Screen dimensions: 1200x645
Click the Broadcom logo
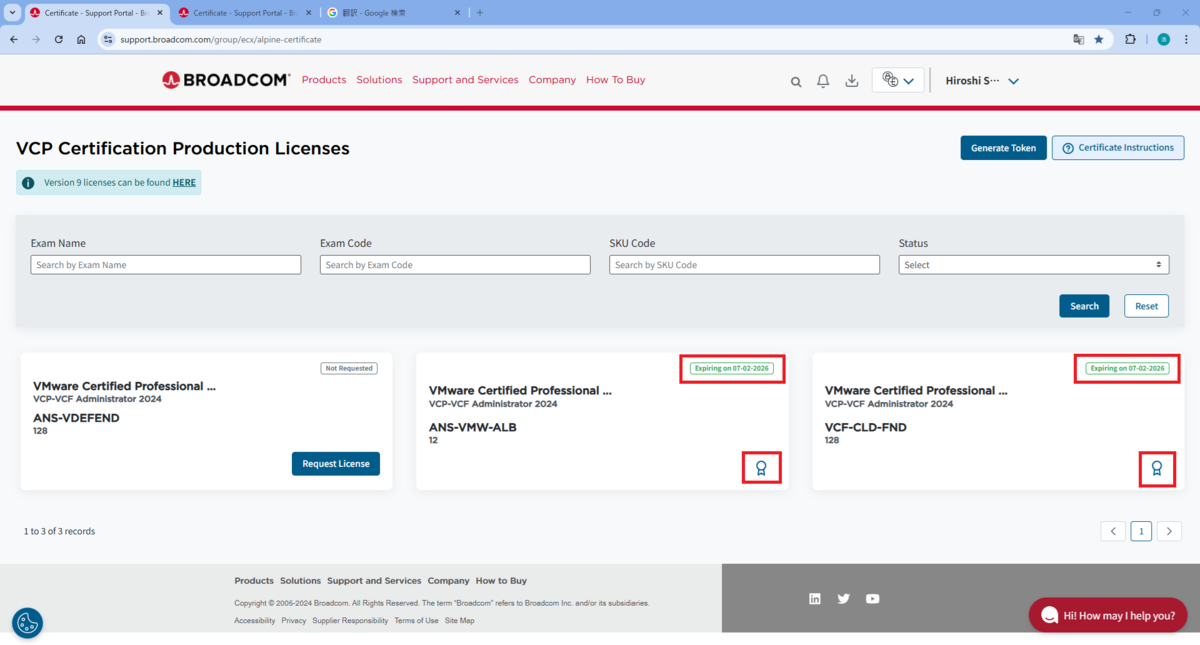pos(226,80)
